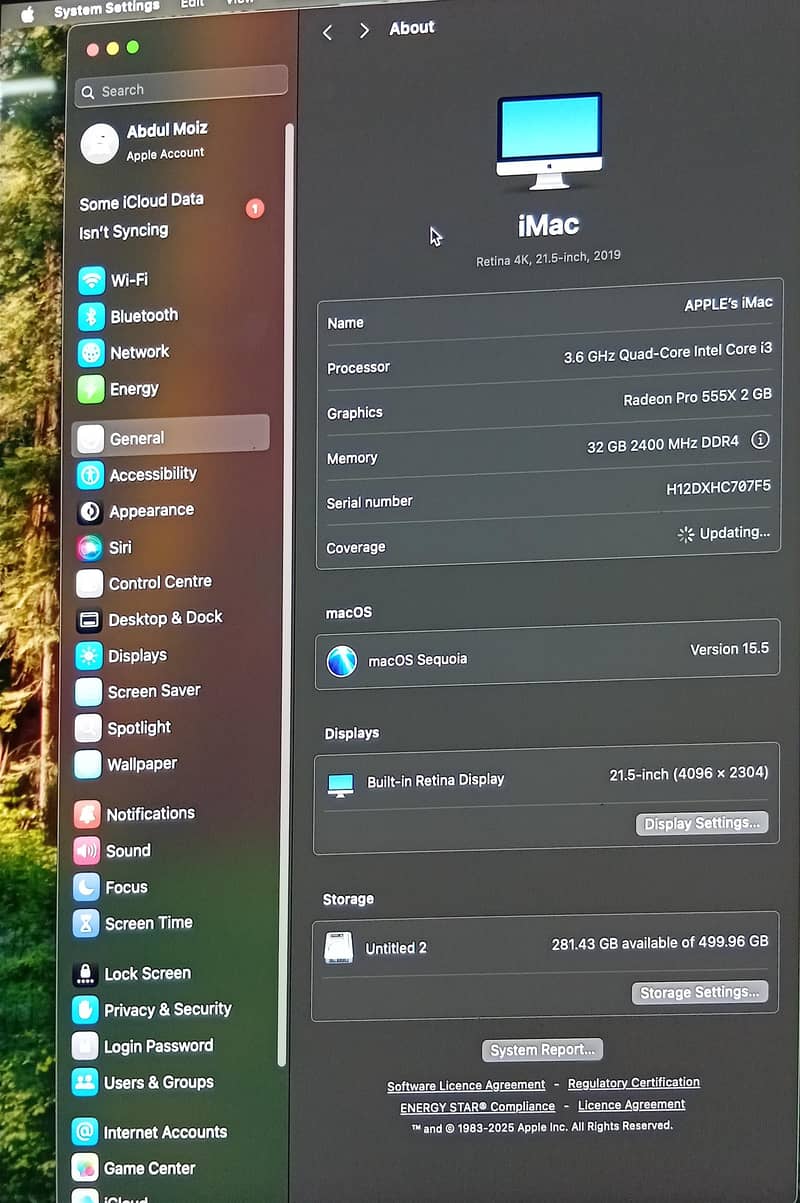Open the Licence Agreement link
Viewport: 800px width, 1203px height.
click(632, 1105)
